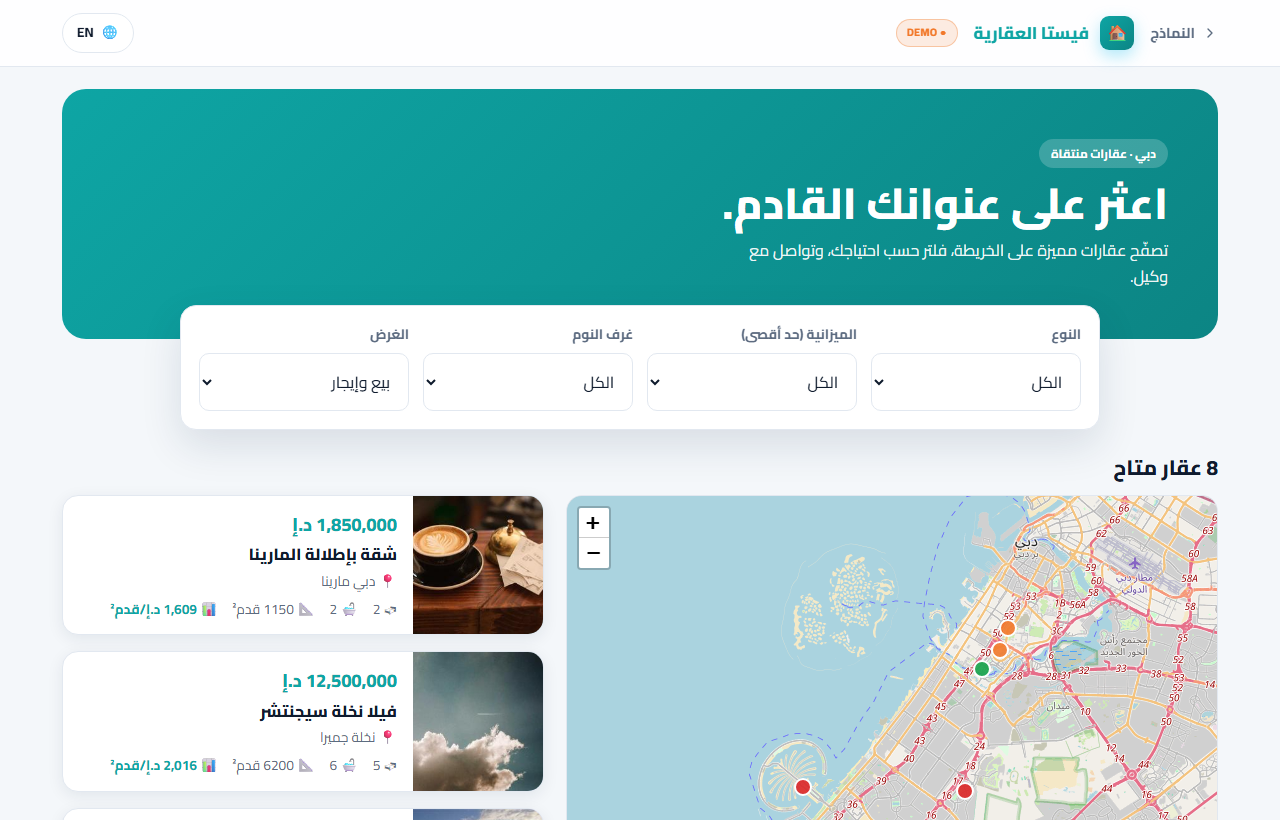Open the غرف النوم dropdown
Image resolution: width=1280 pixels, height=820 pixels.
coord(528,382)
